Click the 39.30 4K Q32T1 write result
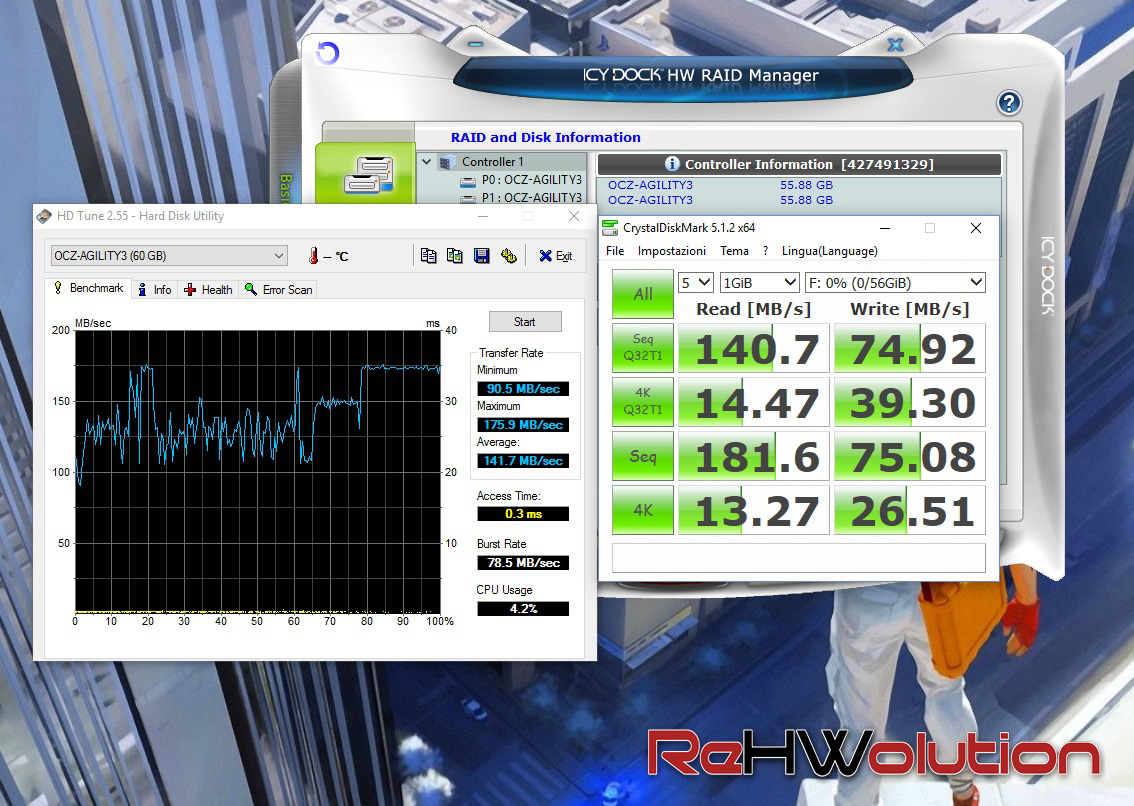The image size is (1134, 806). click(x=910, y=402)
